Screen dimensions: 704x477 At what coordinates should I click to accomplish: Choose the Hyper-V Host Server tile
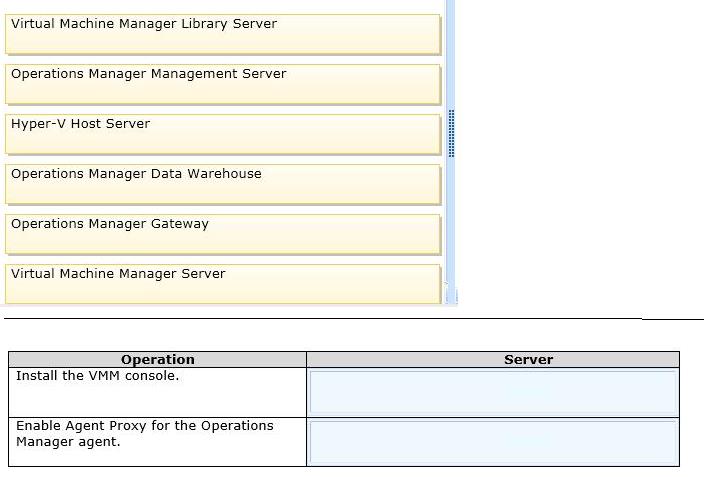223,134
